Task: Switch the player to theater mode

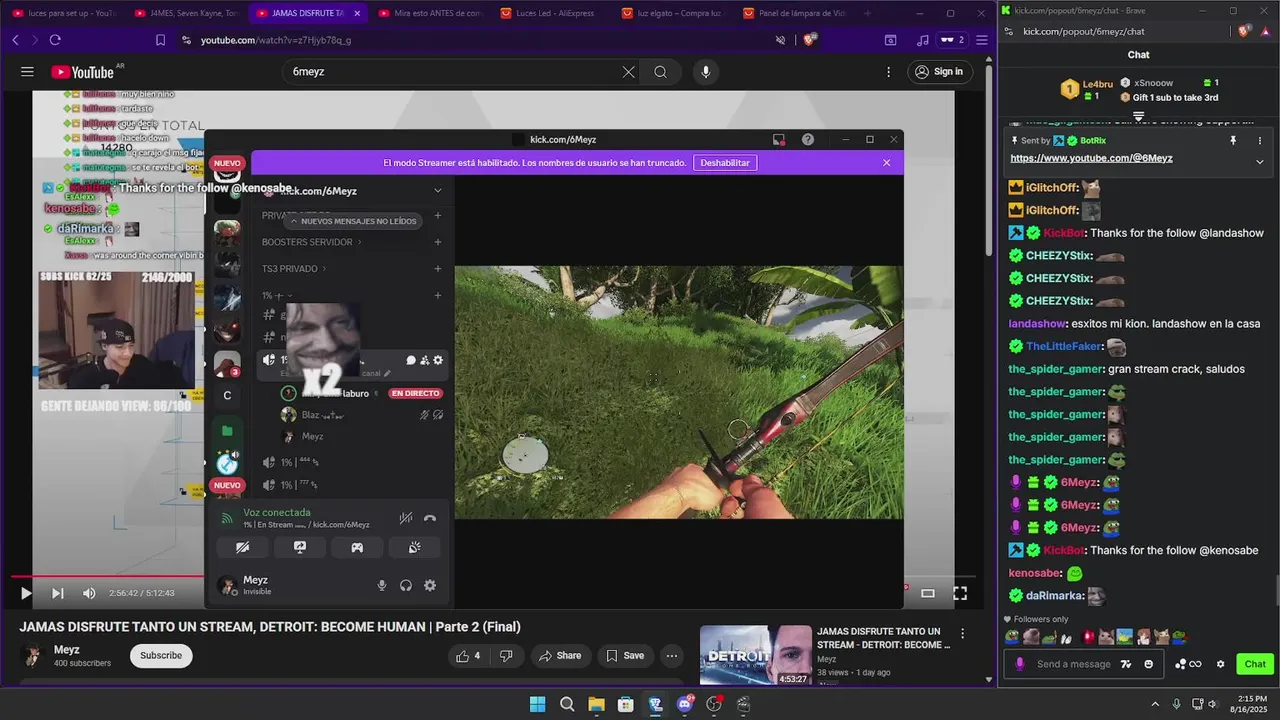Action: 928,593
